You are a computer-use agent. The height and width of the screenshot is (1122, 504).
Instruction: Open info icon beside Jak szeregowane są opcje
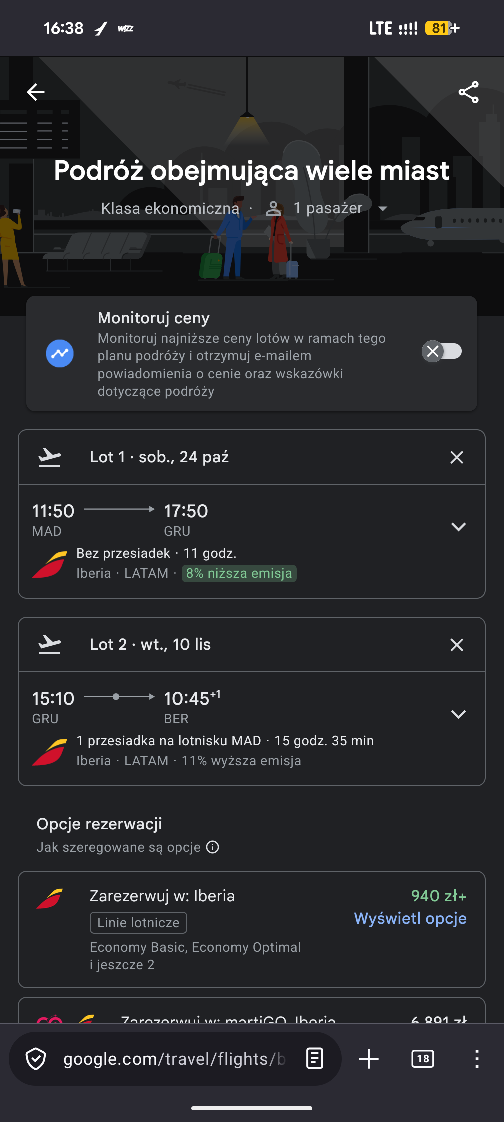coord(212,847)
